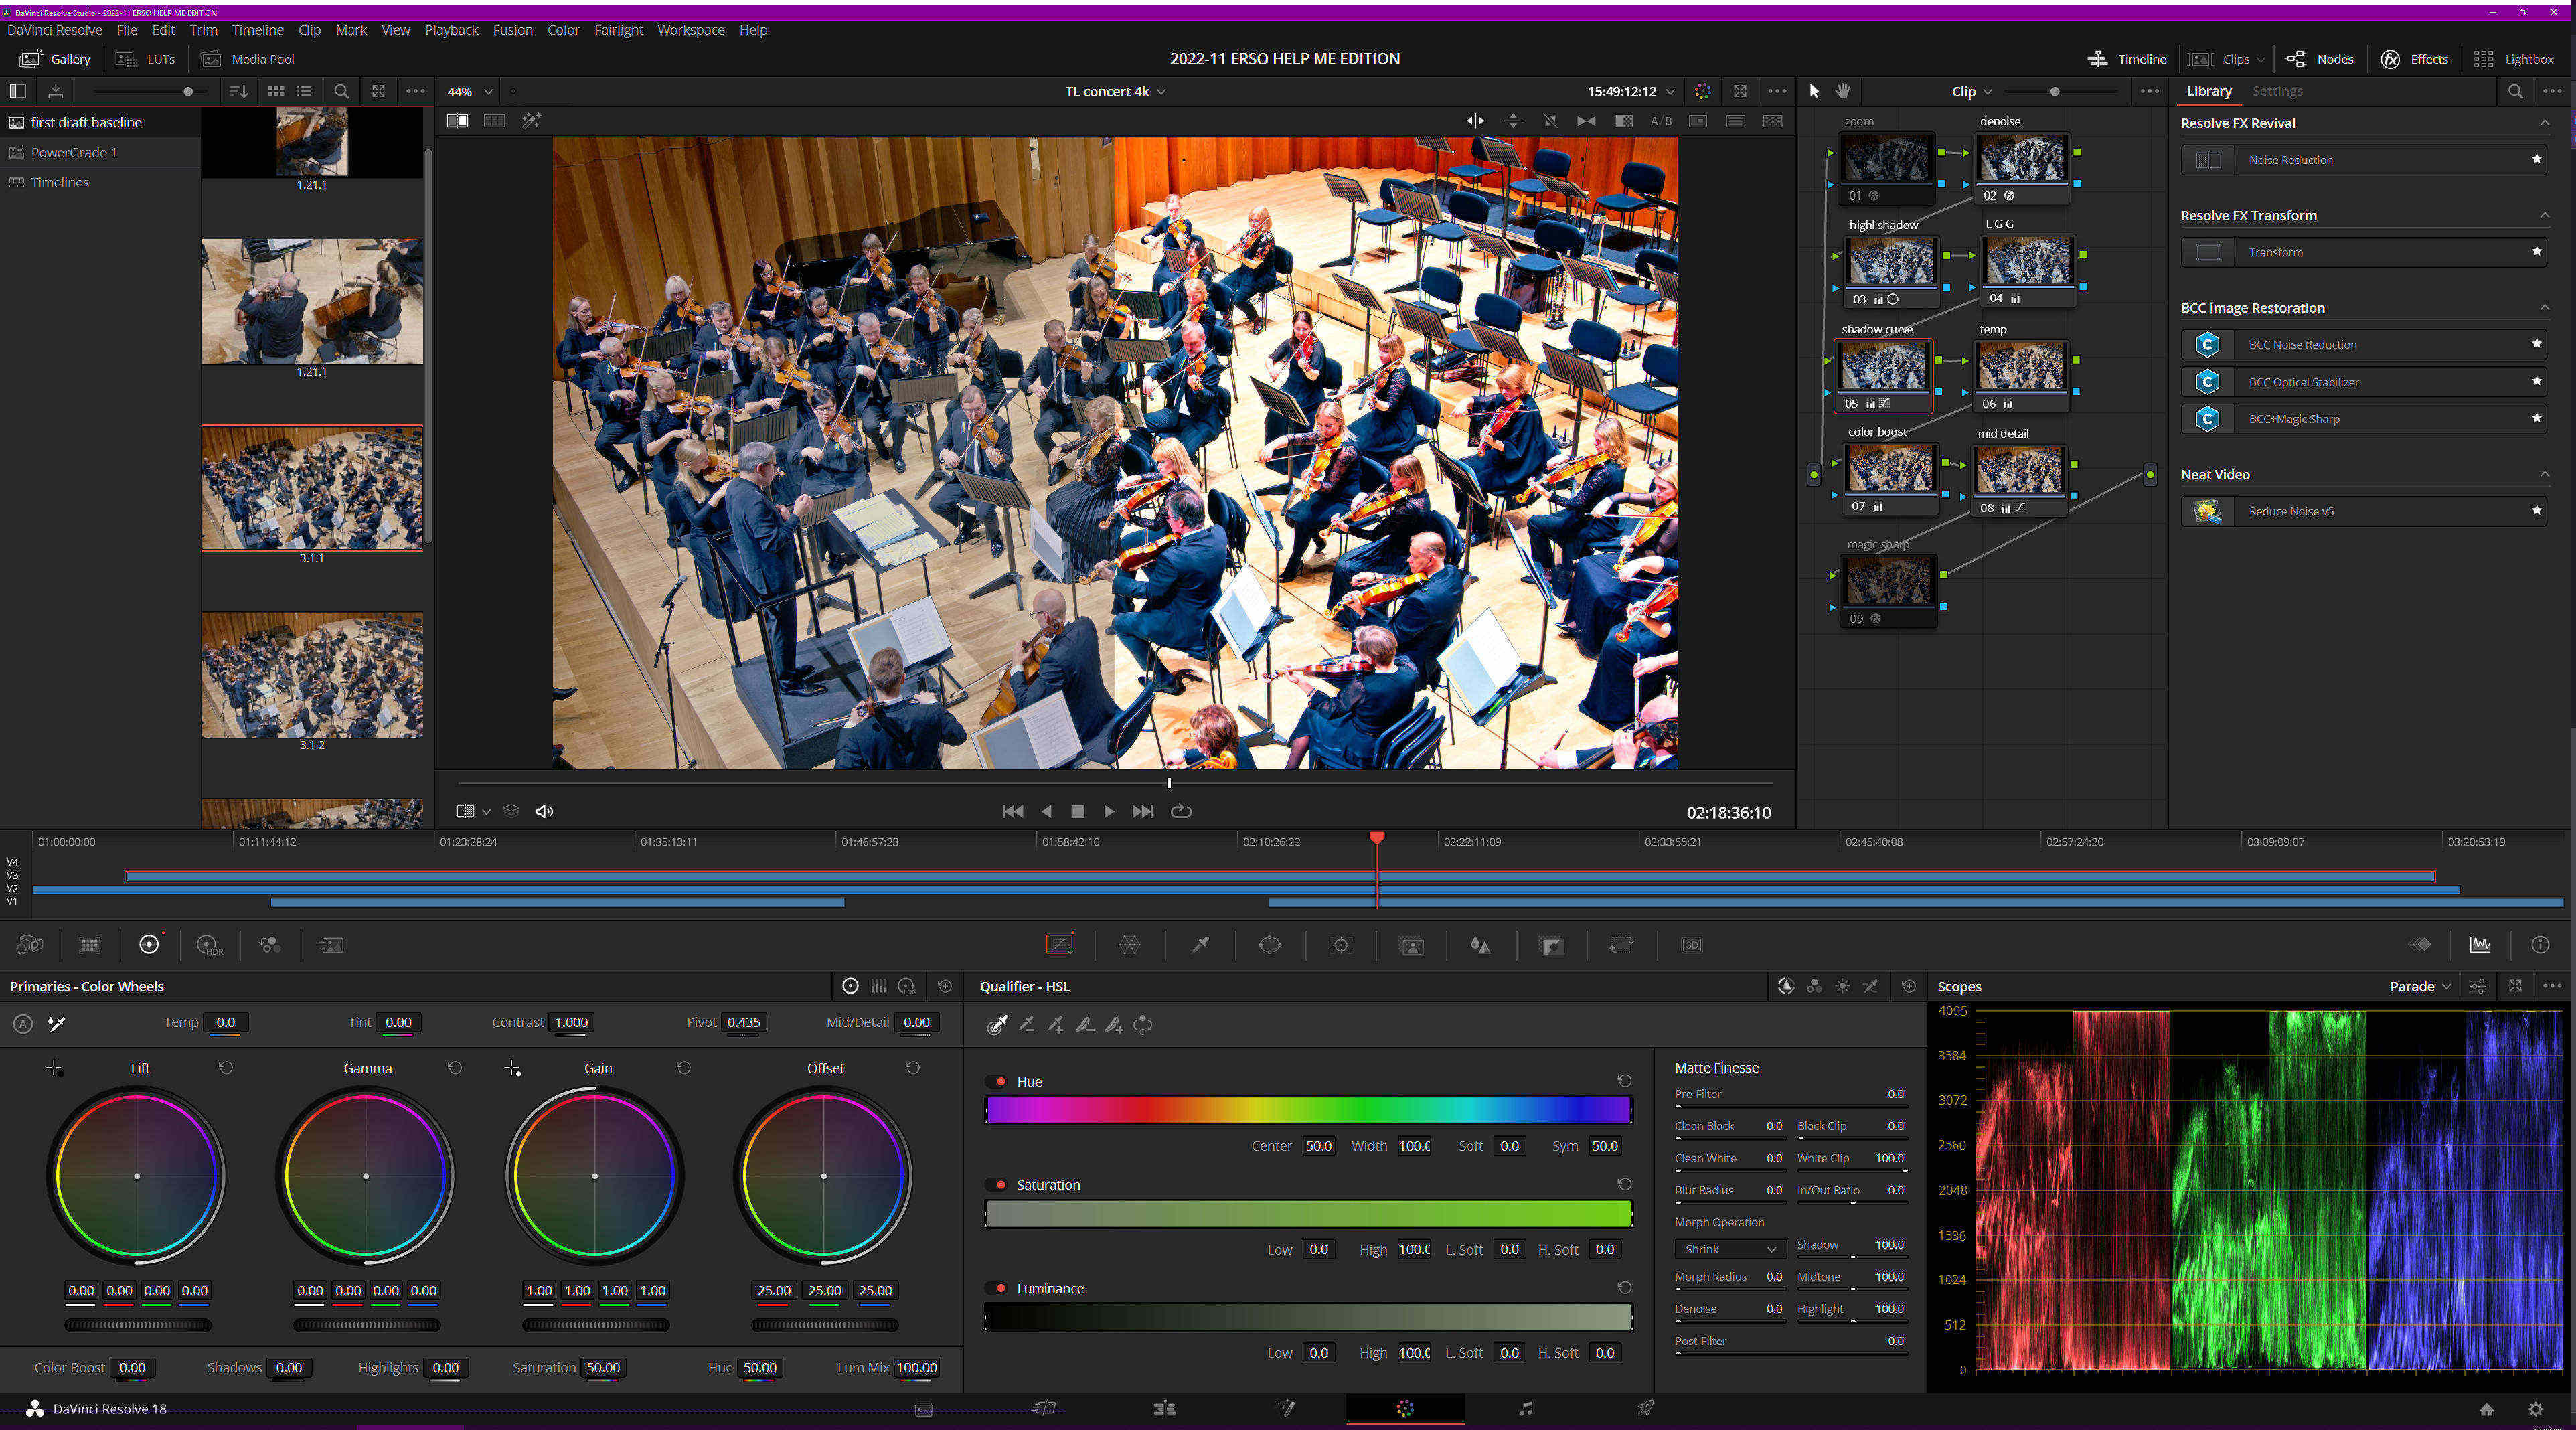
Task: Open the Key palette icon
Action: click(1551, 945)
